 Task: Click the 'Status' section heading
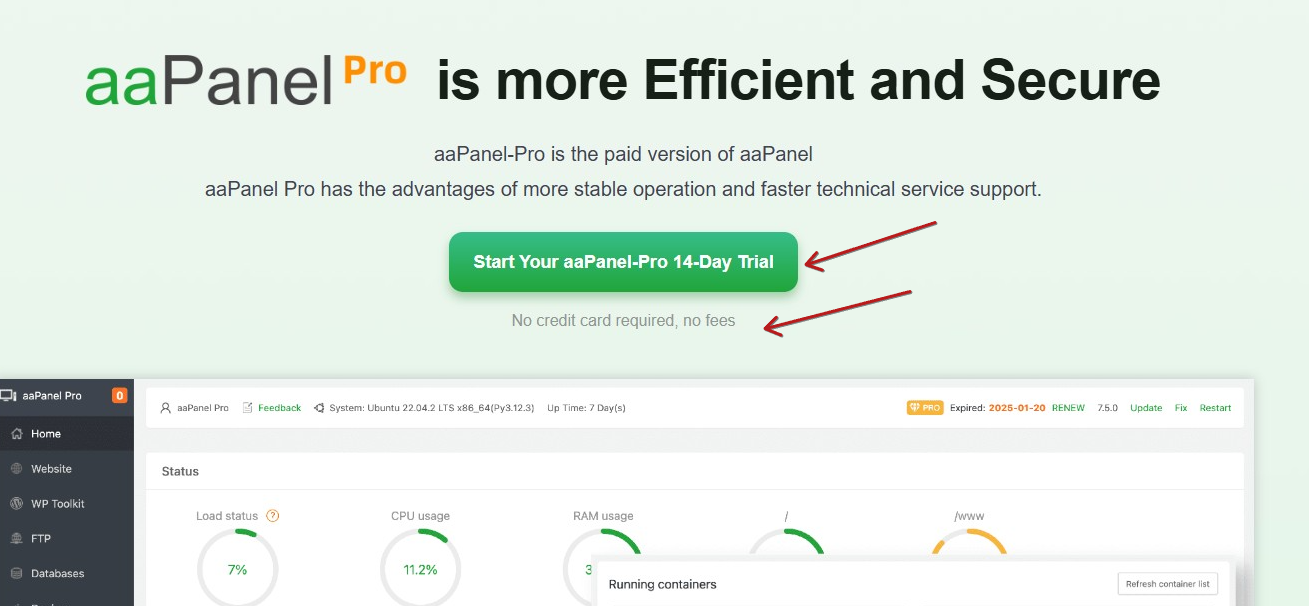pyautogui.click(x=180, y=471)
